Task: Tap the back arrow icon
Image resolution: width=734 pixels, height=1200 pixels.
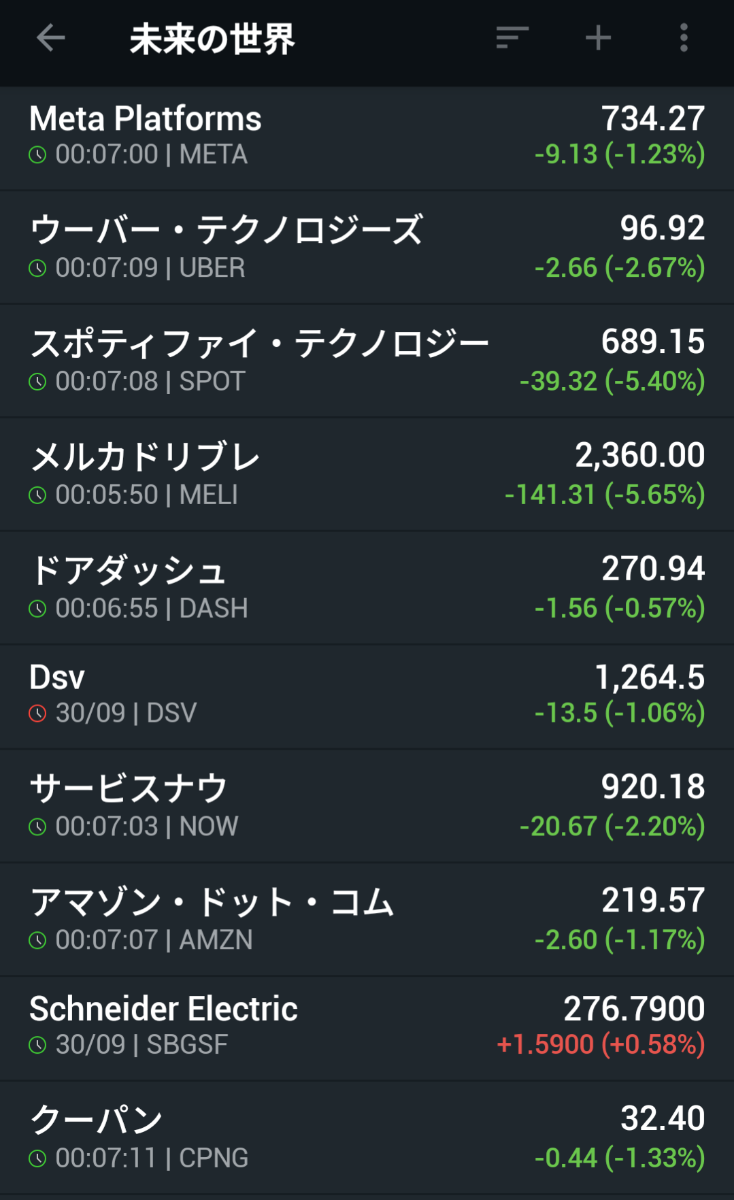Action: [x=50, y=39]
